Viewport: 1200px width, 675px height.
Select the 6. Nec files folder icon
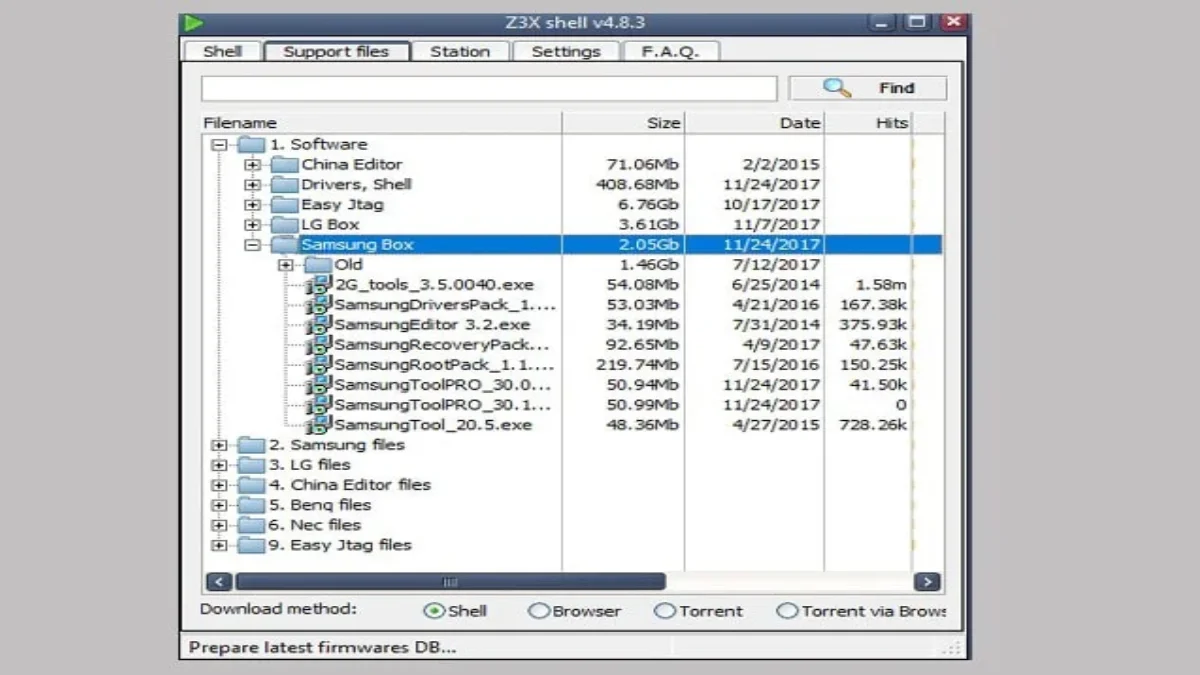pyautogui.click(x=251, y=525)
